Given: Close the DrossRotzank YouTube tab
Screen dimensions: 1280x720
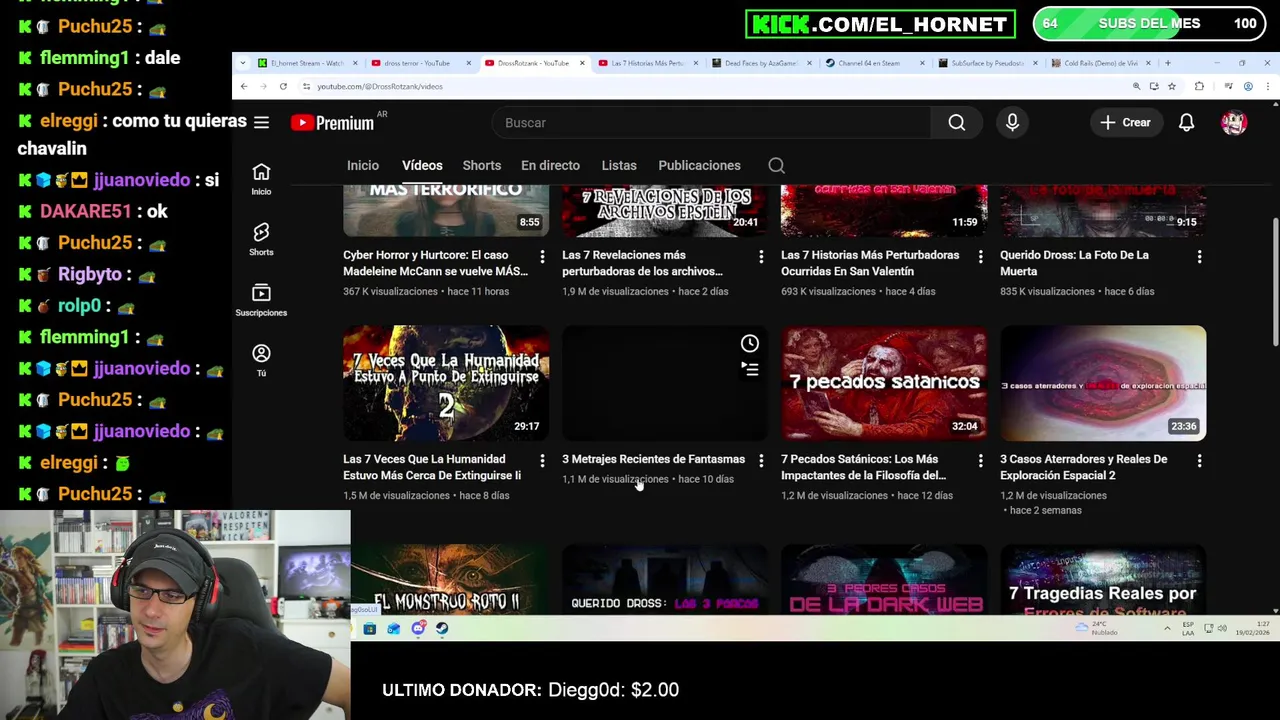Looking at the screenshot, I should click(x=582, y=63).
